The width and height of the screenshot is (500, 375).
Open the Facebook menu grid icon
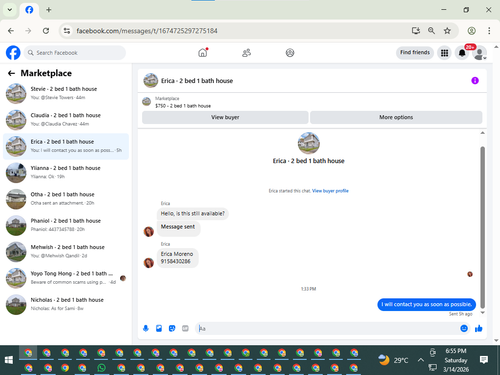tap(444, 53)
